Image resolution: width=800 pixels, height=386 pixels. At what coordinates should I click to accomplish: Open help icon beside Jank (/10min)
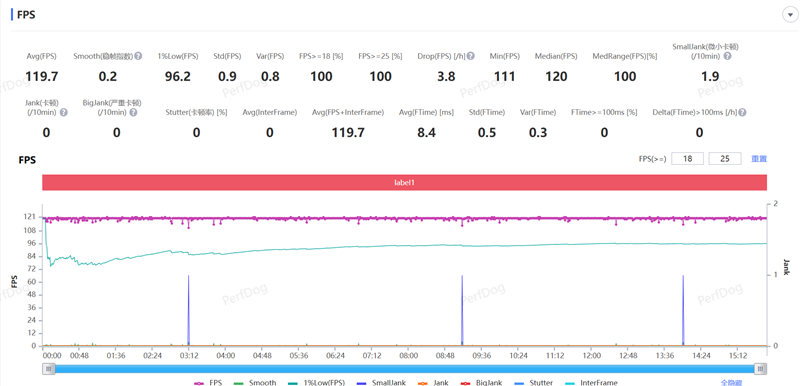coord(64,112)
